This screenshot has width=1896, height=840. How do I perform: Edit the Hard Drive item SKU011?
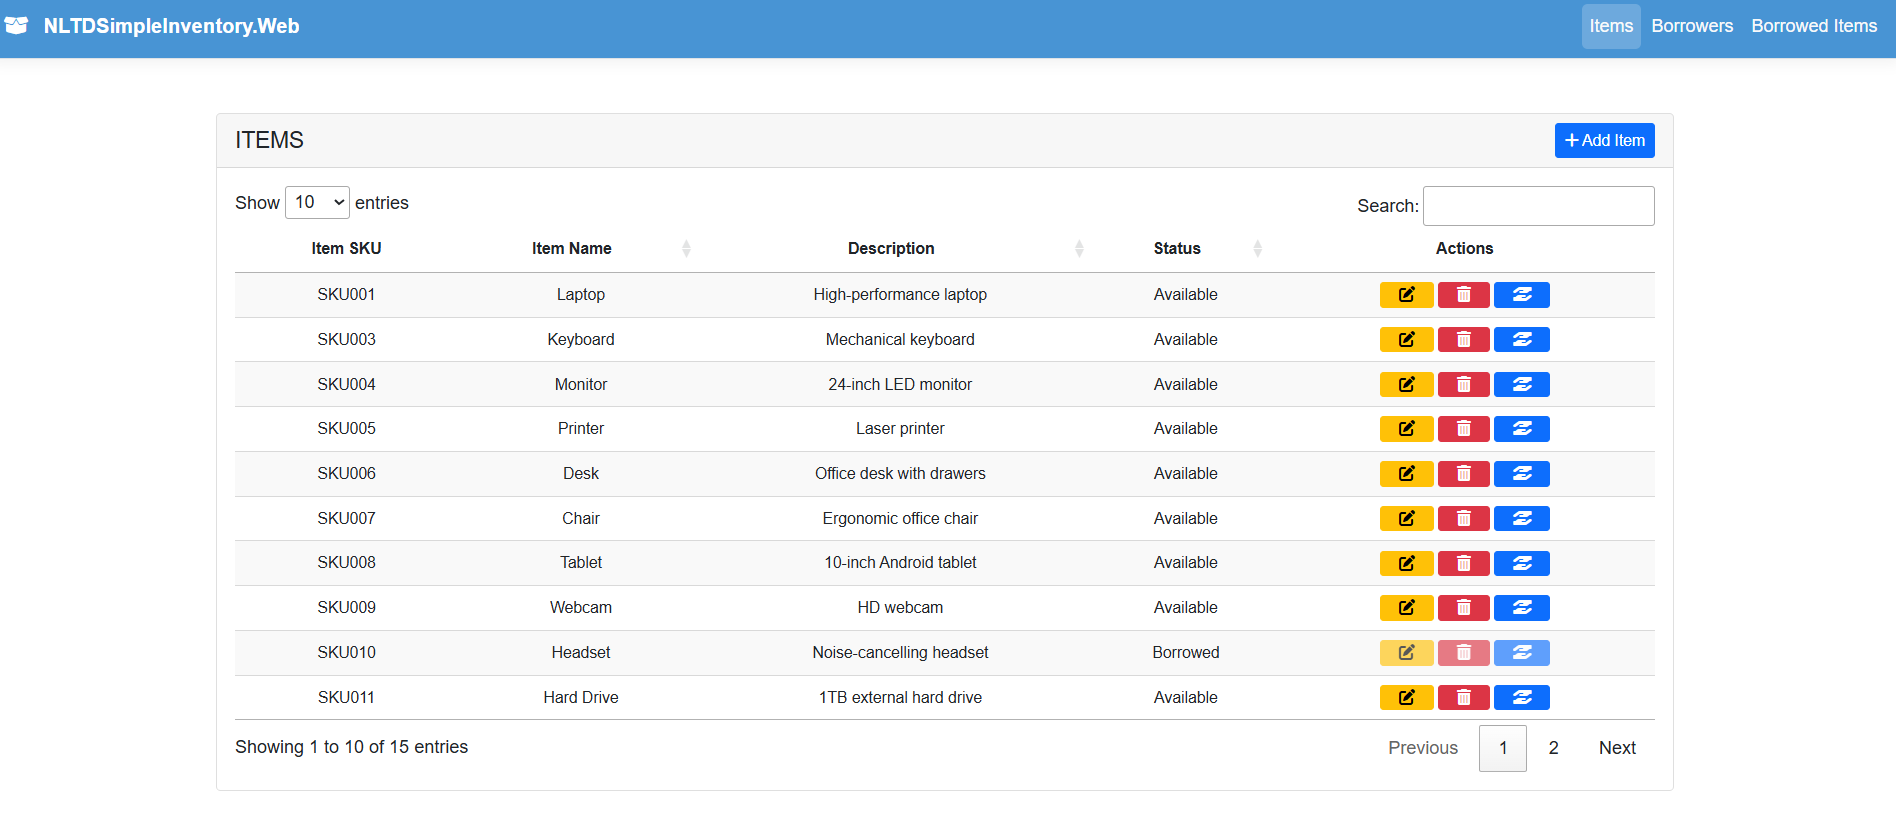pyautogui.click(x=1406, y=697)
